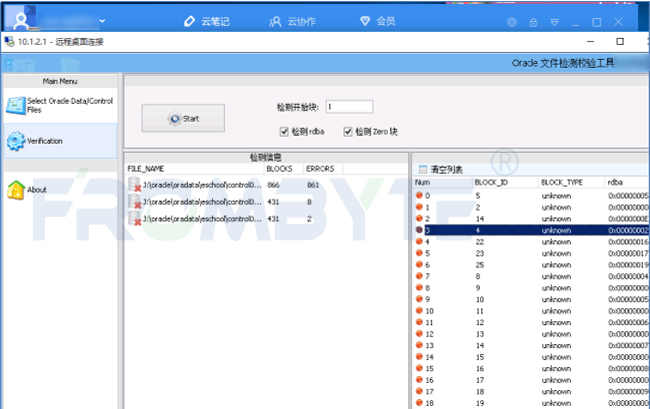Expand the account name dropdown arrow
The width and height of the screenshot is (650, 409).
(x=102, y=21)
